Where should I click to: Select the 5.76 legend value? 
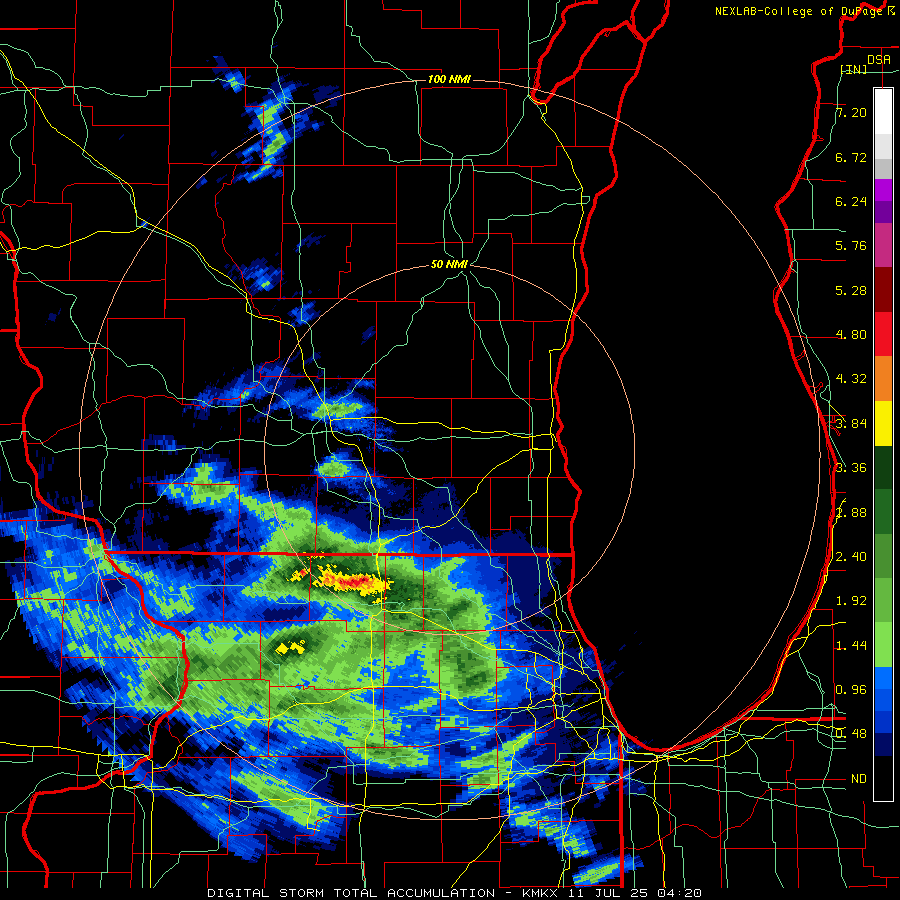click(x=851, y=246)
